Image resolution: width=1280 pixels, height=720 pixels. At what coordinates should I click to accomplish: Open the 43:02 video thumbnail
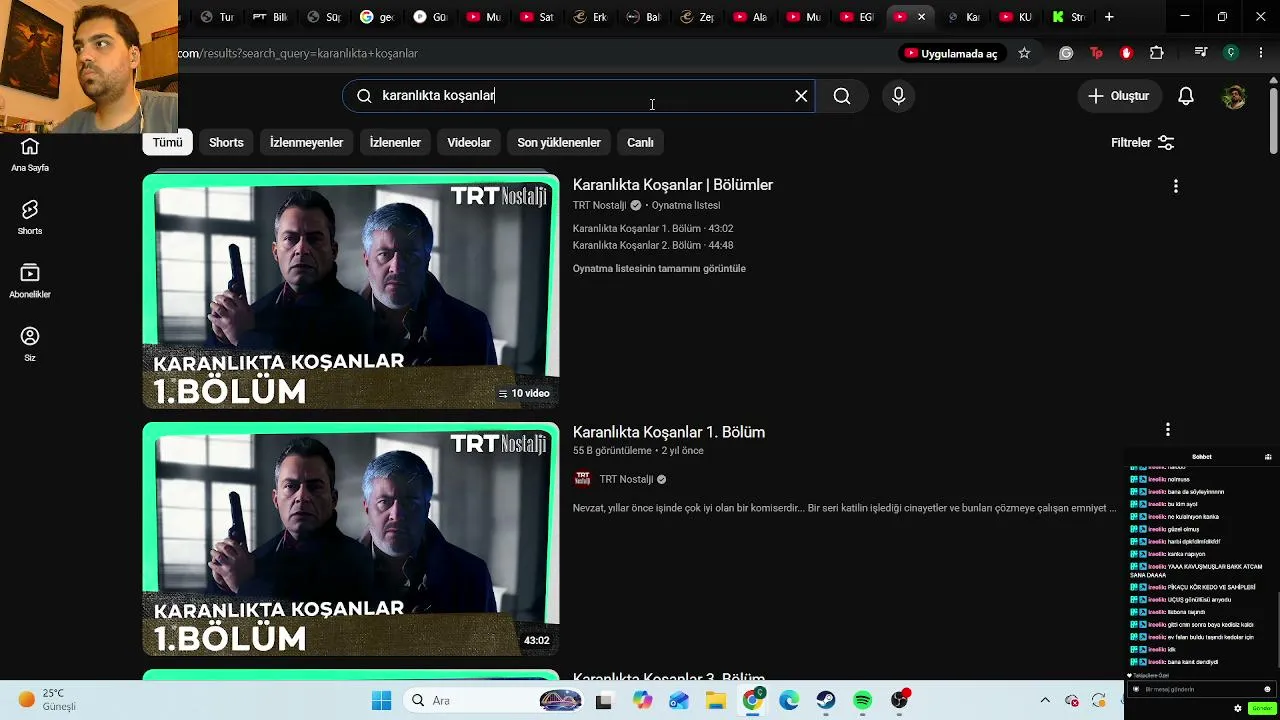[x=351, y=539]
